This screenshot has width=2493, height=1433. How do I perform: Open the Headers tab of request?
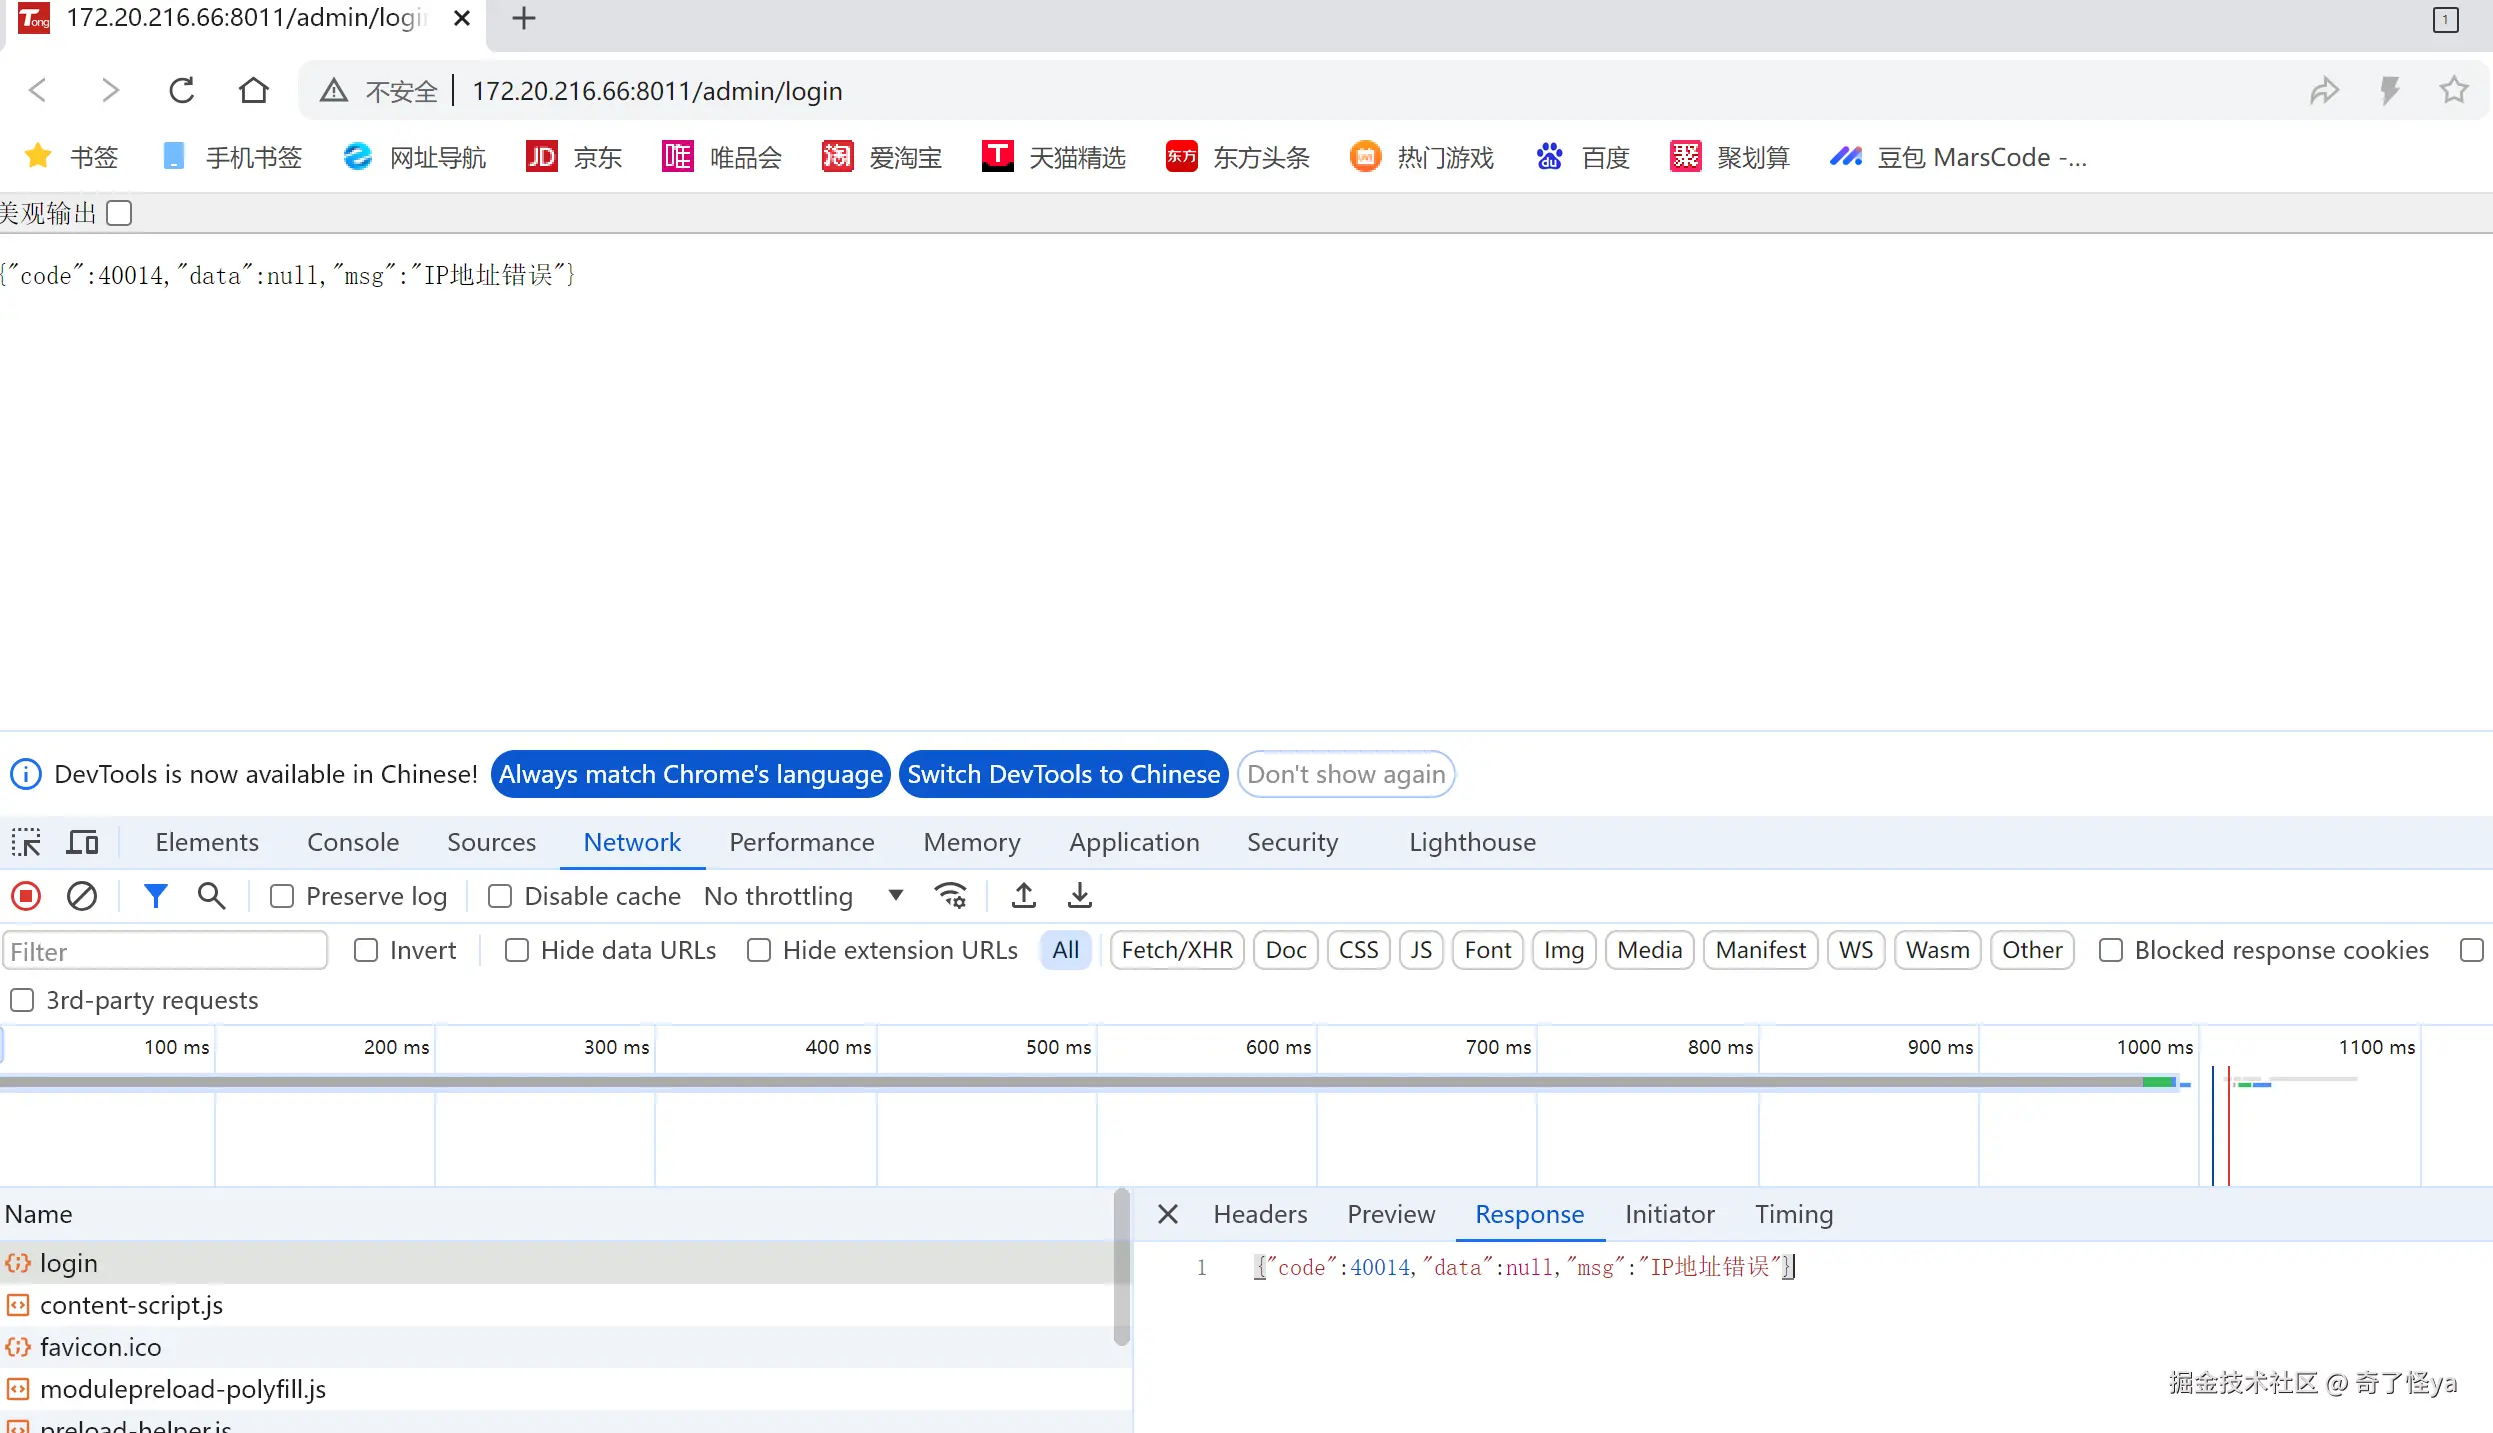[x=1260, y=1214]
